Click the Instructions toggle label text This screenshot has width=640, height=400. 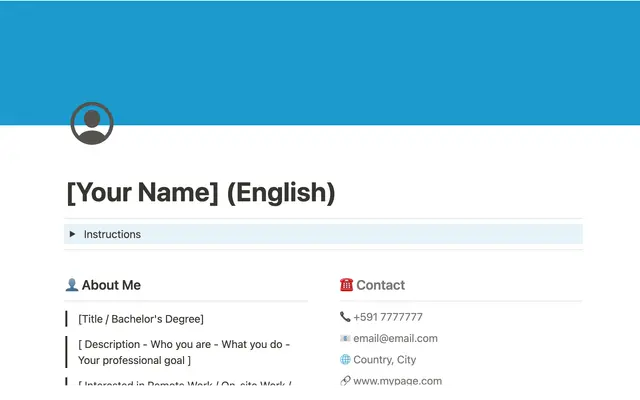[x=112, y=234]
